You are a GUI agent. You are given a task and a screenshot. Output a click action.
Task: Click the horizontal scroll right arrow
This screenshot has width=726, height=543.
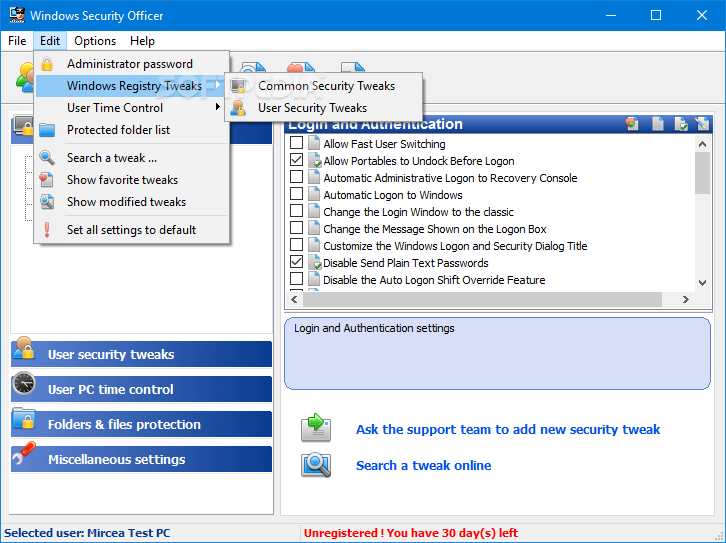tap(686, 300)
